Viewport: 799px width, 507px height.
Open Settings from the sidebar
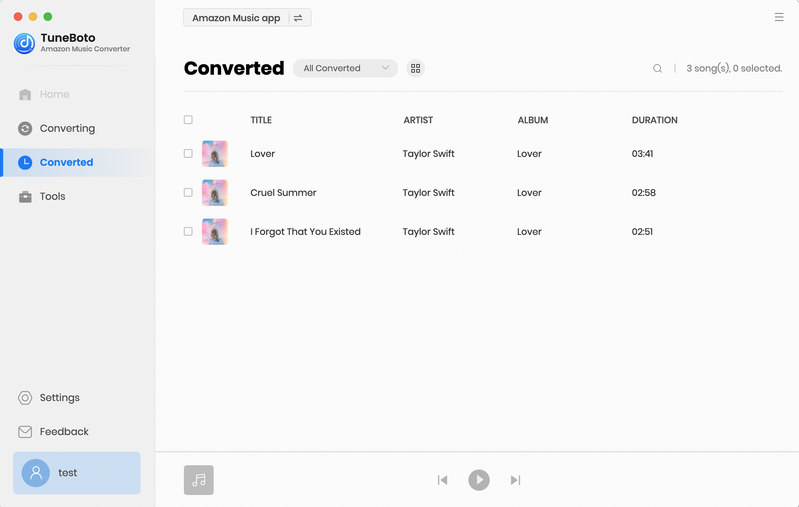49,397
